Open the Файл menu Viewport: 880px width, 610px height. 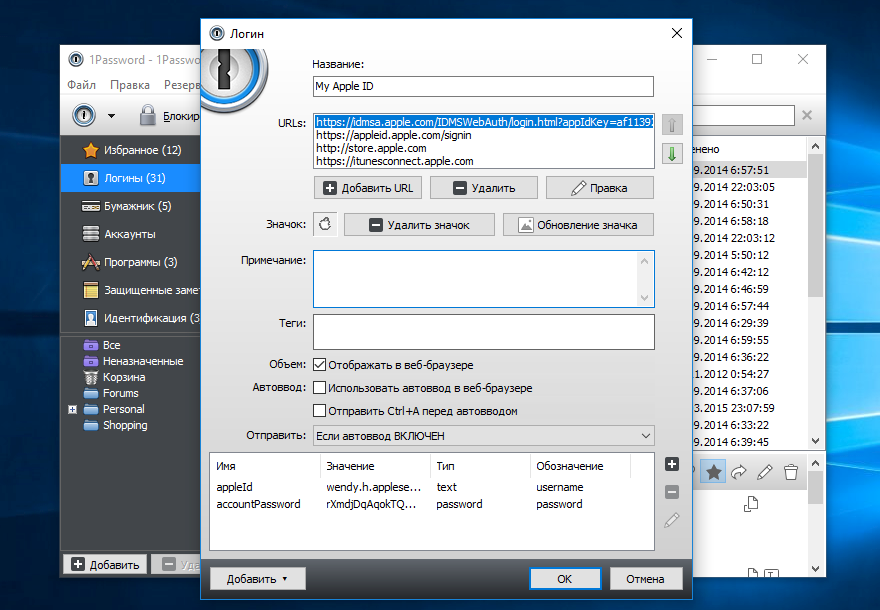81,85
